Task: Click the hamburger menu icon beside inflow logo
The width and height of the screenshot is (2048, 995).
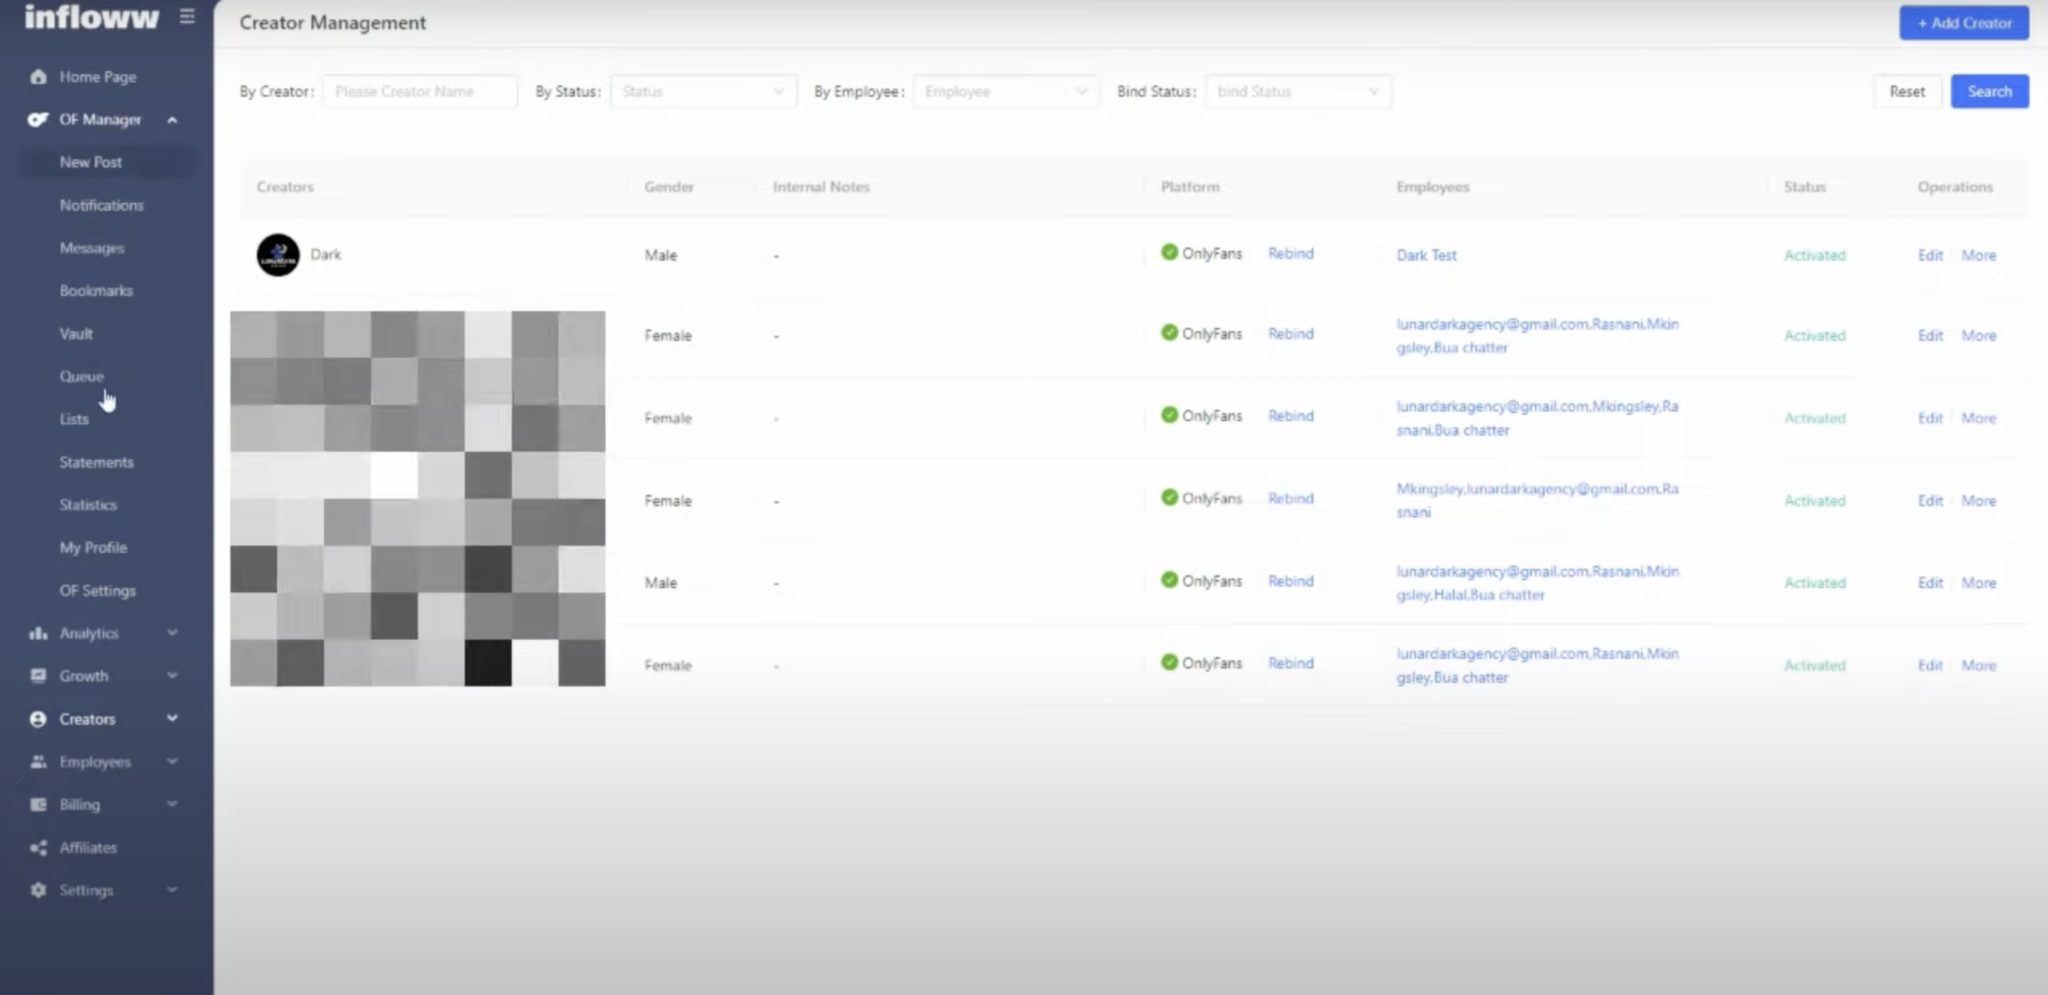Action: click(x=187, y=17)
